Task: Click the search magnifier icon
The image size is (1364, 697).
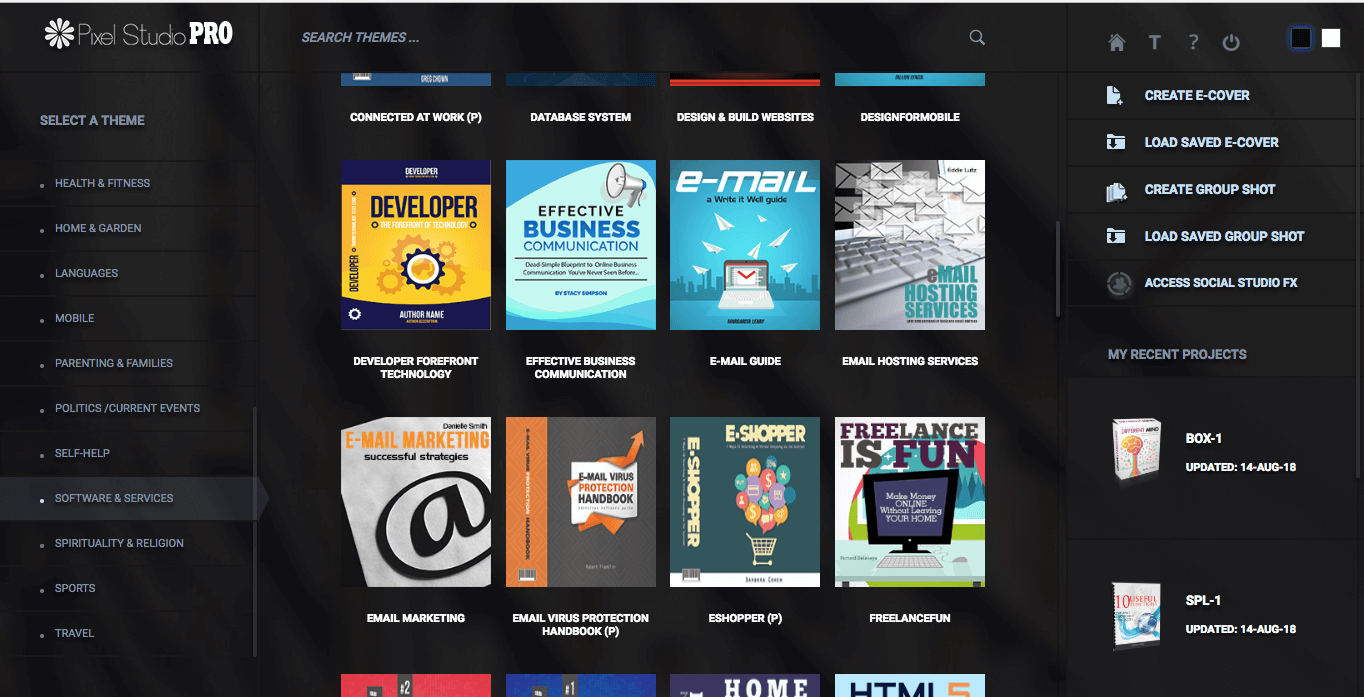Action: 977,38
